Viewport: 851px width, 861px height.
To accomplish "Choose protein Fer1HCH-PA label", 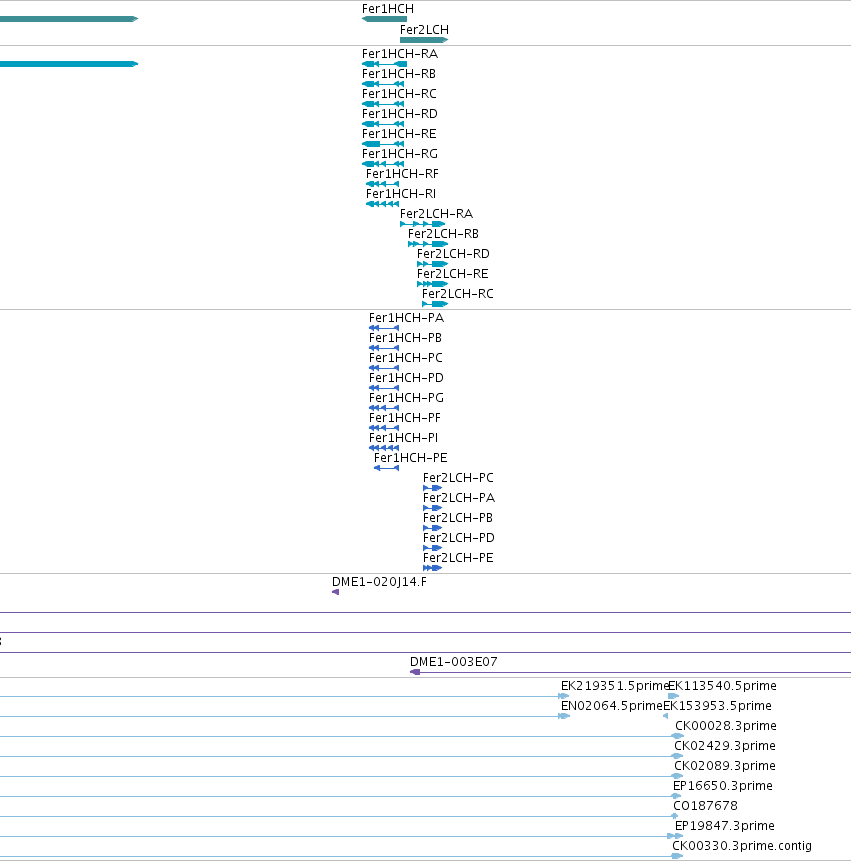I will pyautogui.click(x=406, y=318).
